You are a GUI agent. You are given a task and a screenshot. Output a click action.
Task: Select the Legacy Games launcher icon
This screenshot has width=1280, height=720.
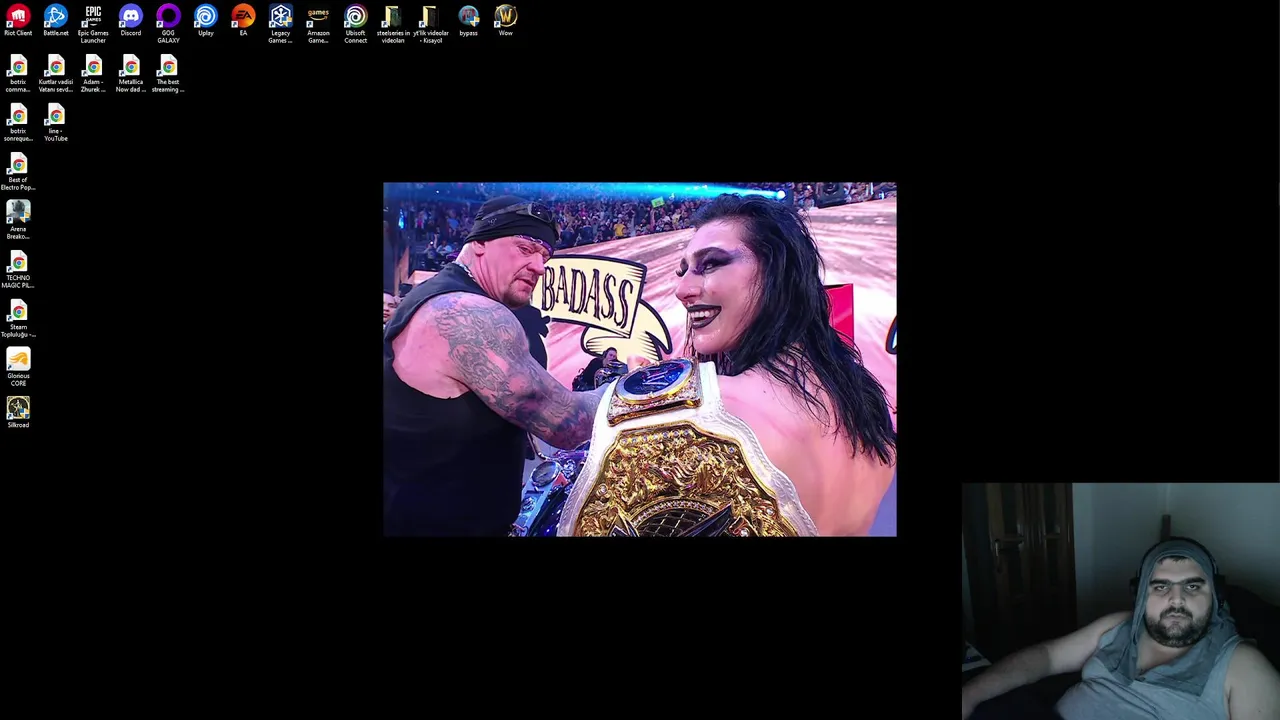coord(281,25)
